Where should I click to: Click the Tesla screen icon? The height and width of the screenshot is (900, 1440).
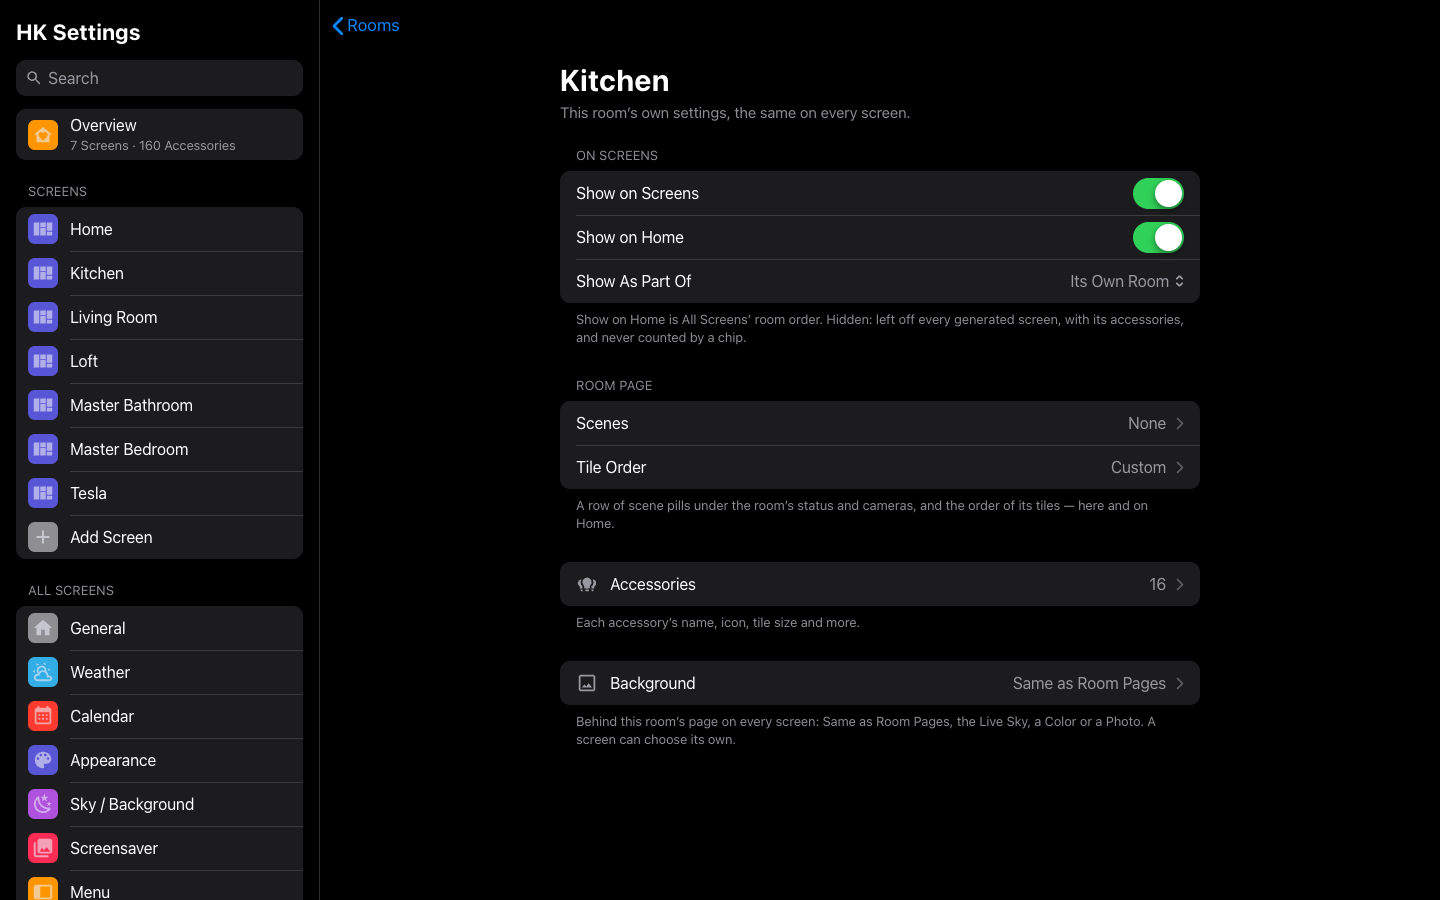(x=43, y=493)
